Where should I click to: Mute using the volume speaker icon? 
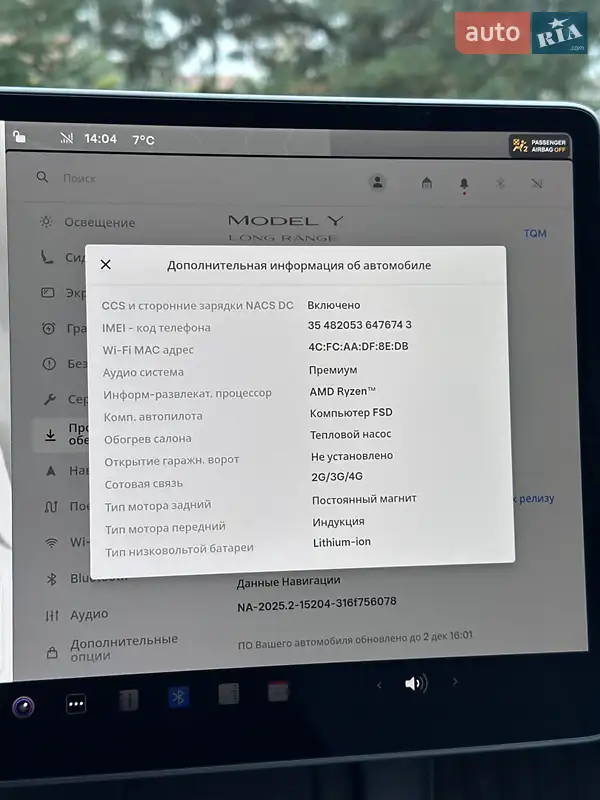pos(415,684)
